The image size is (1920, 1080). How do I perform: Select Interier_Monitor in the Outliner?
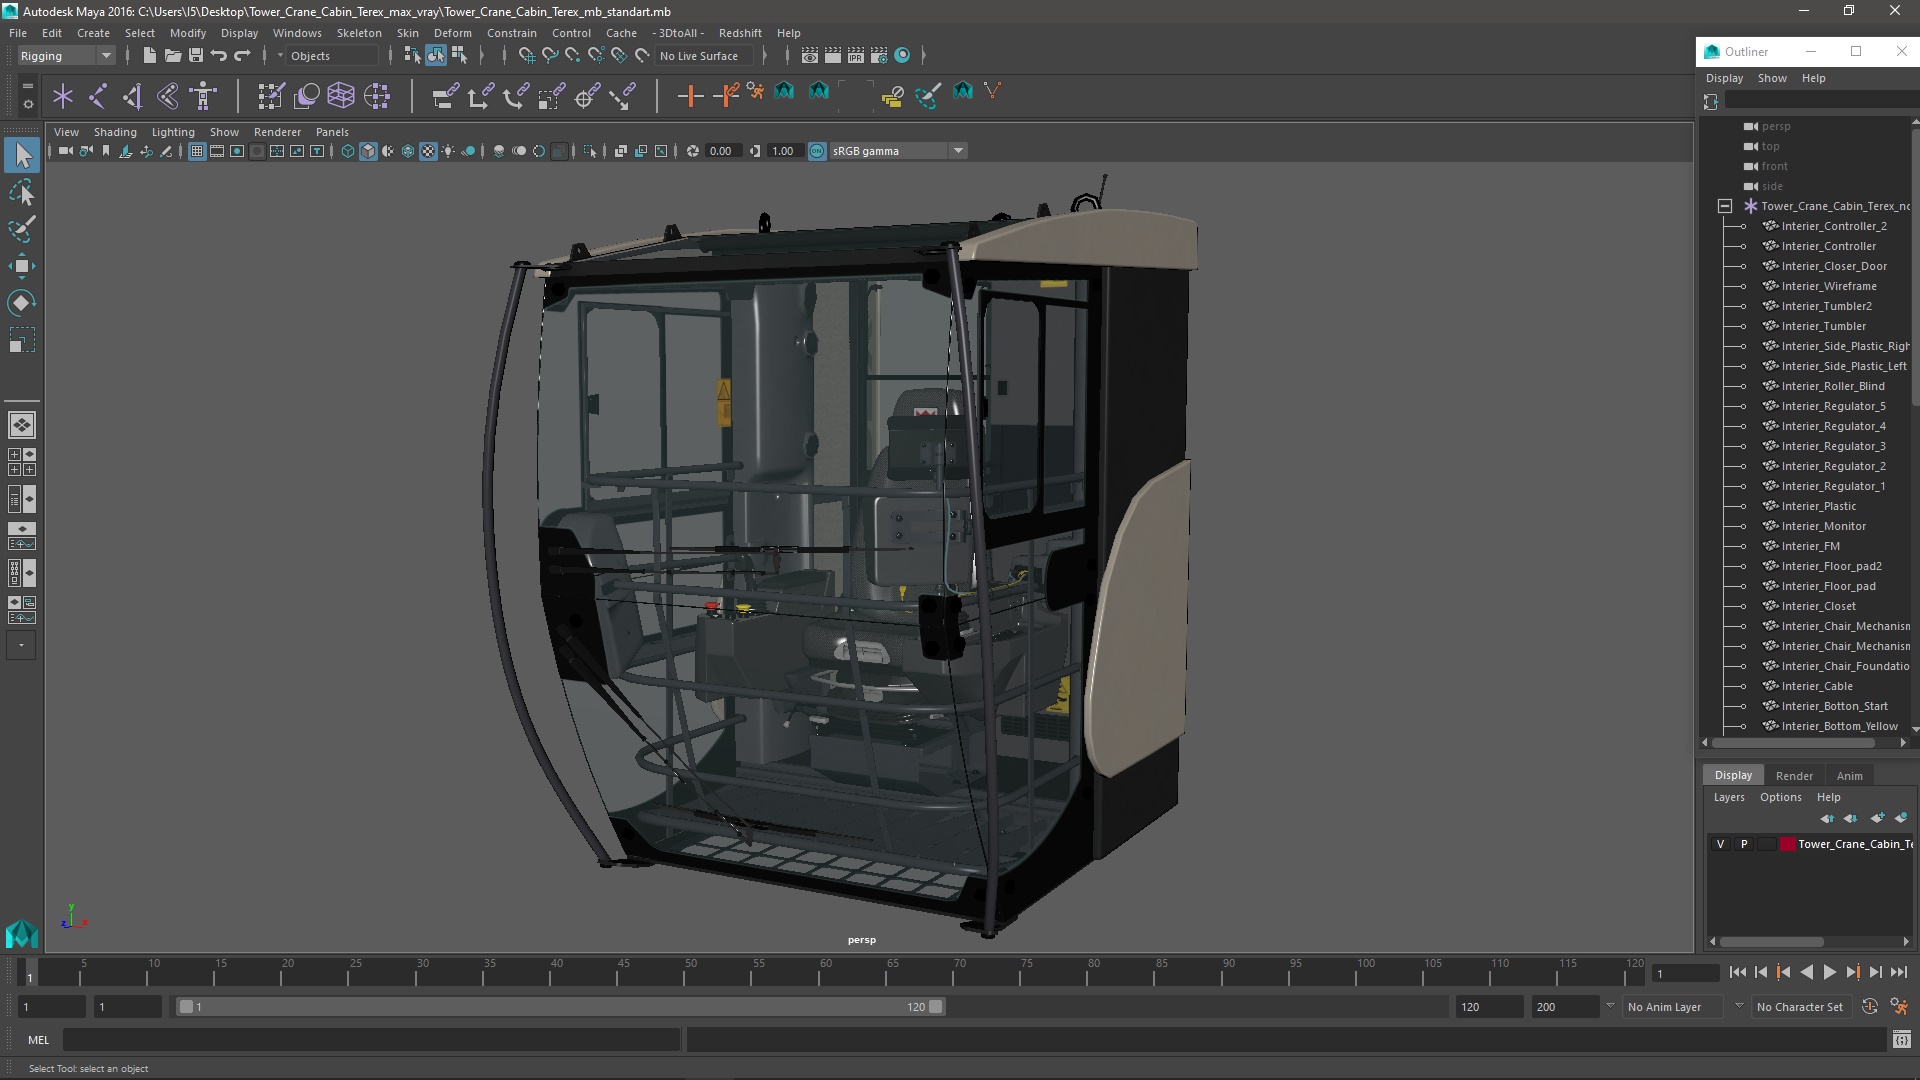(x=1823, y=526)
